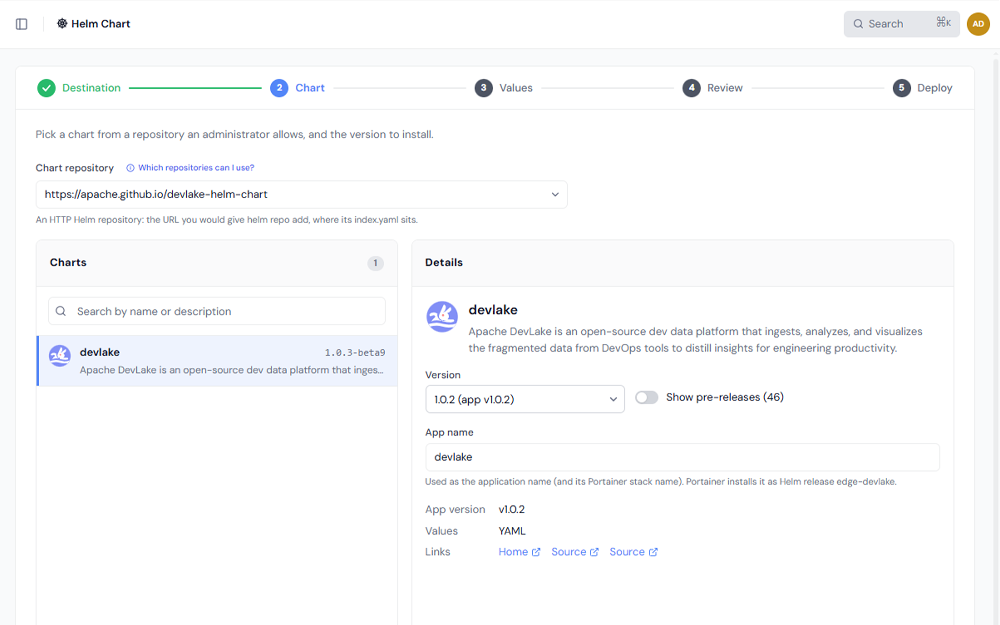Click external-link icon of first Source
The height and width of the screenshot is (625, 1000).
click(x=594, y=552)
